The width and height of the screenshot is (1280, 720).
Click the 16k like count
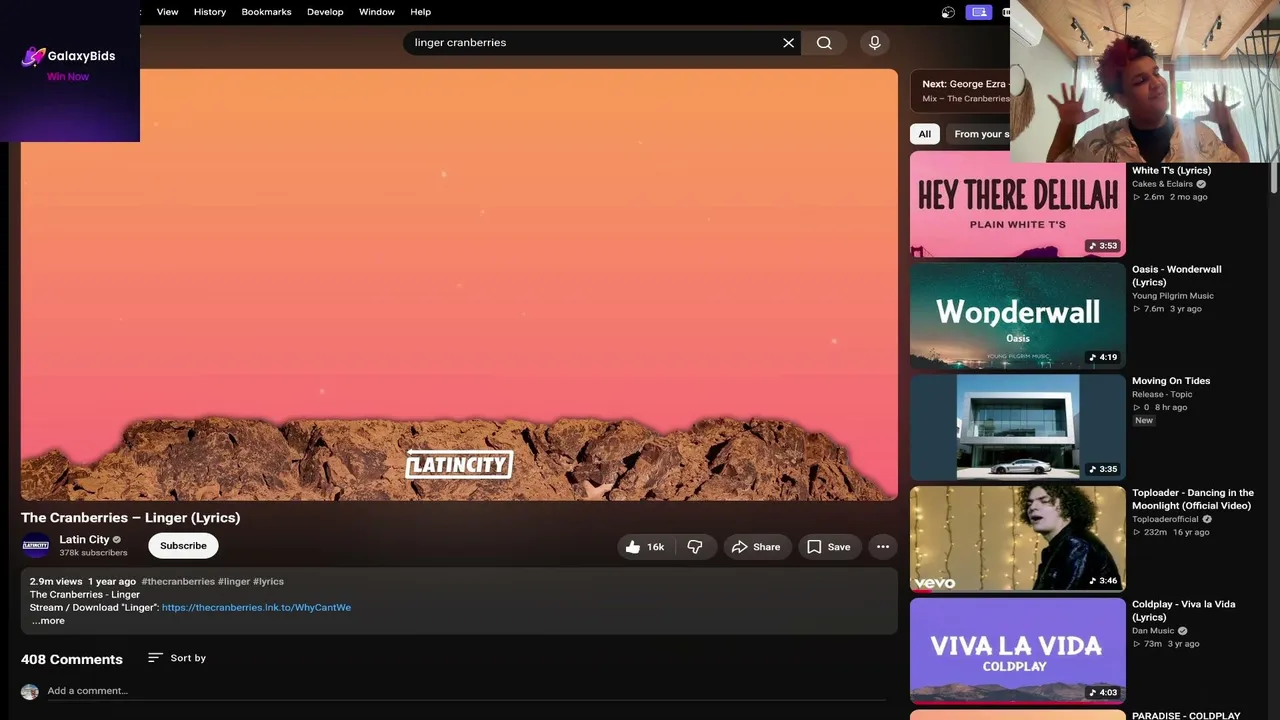pos(655,547)
